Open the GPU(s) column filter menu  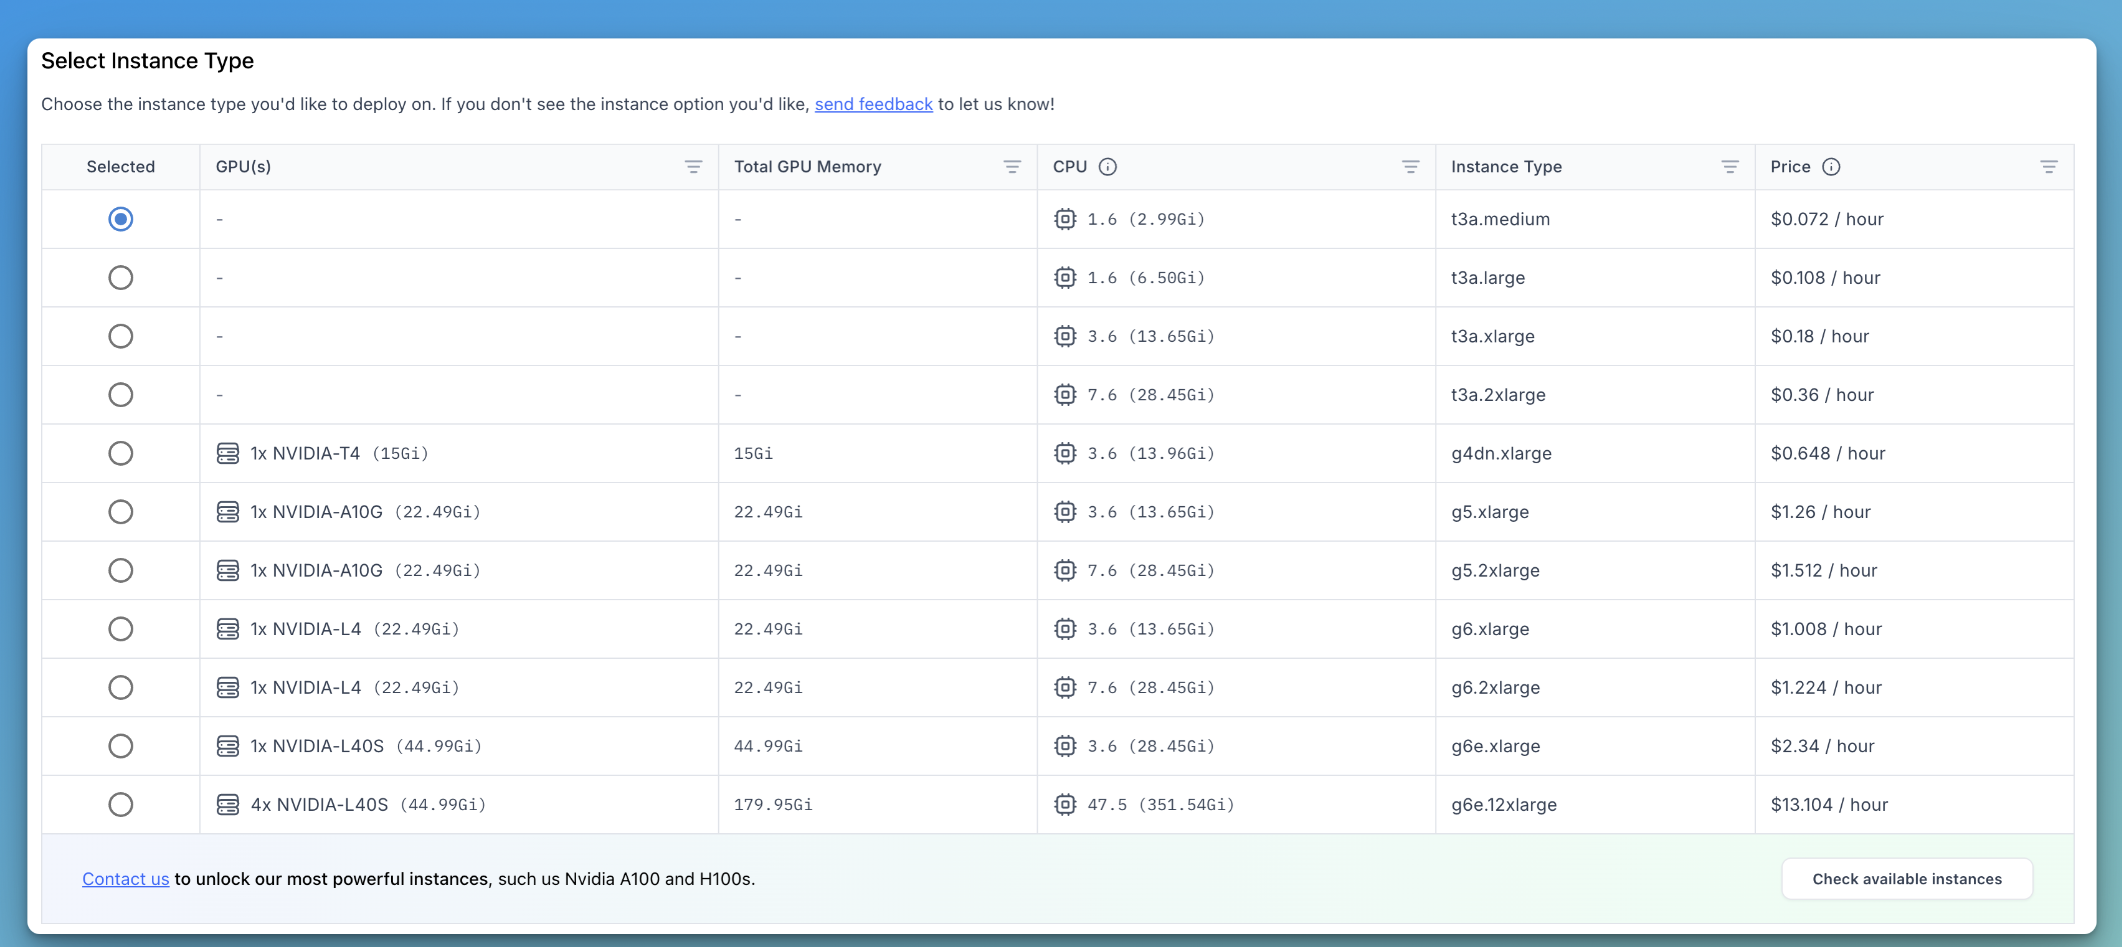pyautogui.click(x=693, y=167)
